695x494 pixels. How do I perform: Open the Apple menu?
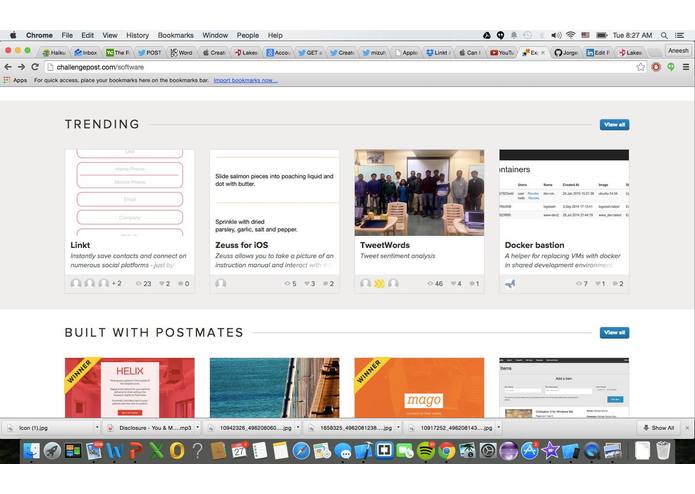coord(13,35)
